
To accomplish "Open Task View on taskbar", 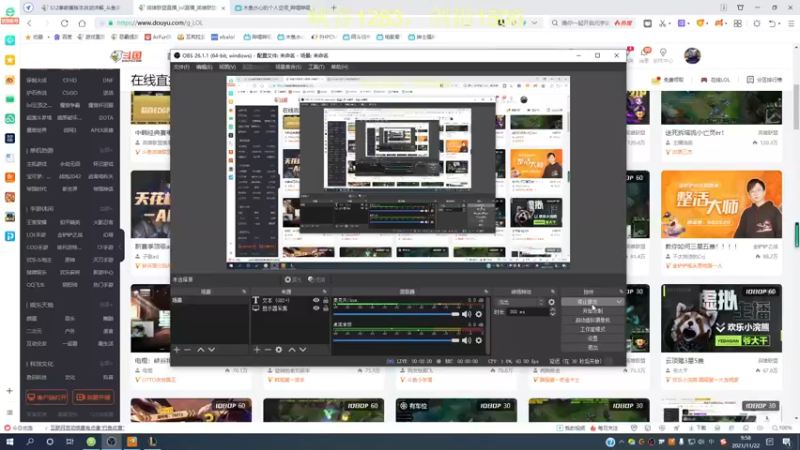I will point(70,441).
